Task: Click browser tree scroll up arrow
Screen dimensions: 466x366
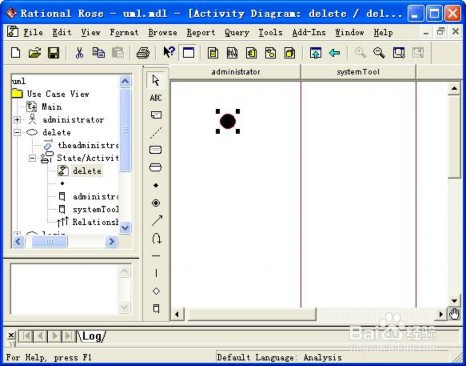Action: pyautogui.click(x=125, y=81)
